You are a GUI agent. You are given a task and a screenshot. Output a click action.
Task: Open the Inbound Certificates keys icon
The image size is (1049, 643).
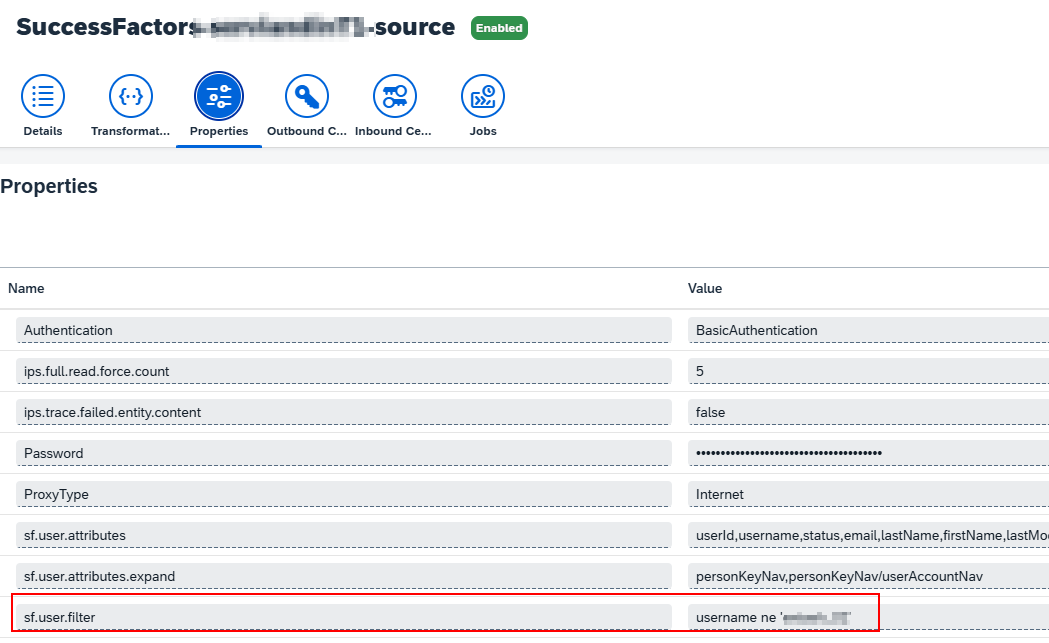(395, 96)
